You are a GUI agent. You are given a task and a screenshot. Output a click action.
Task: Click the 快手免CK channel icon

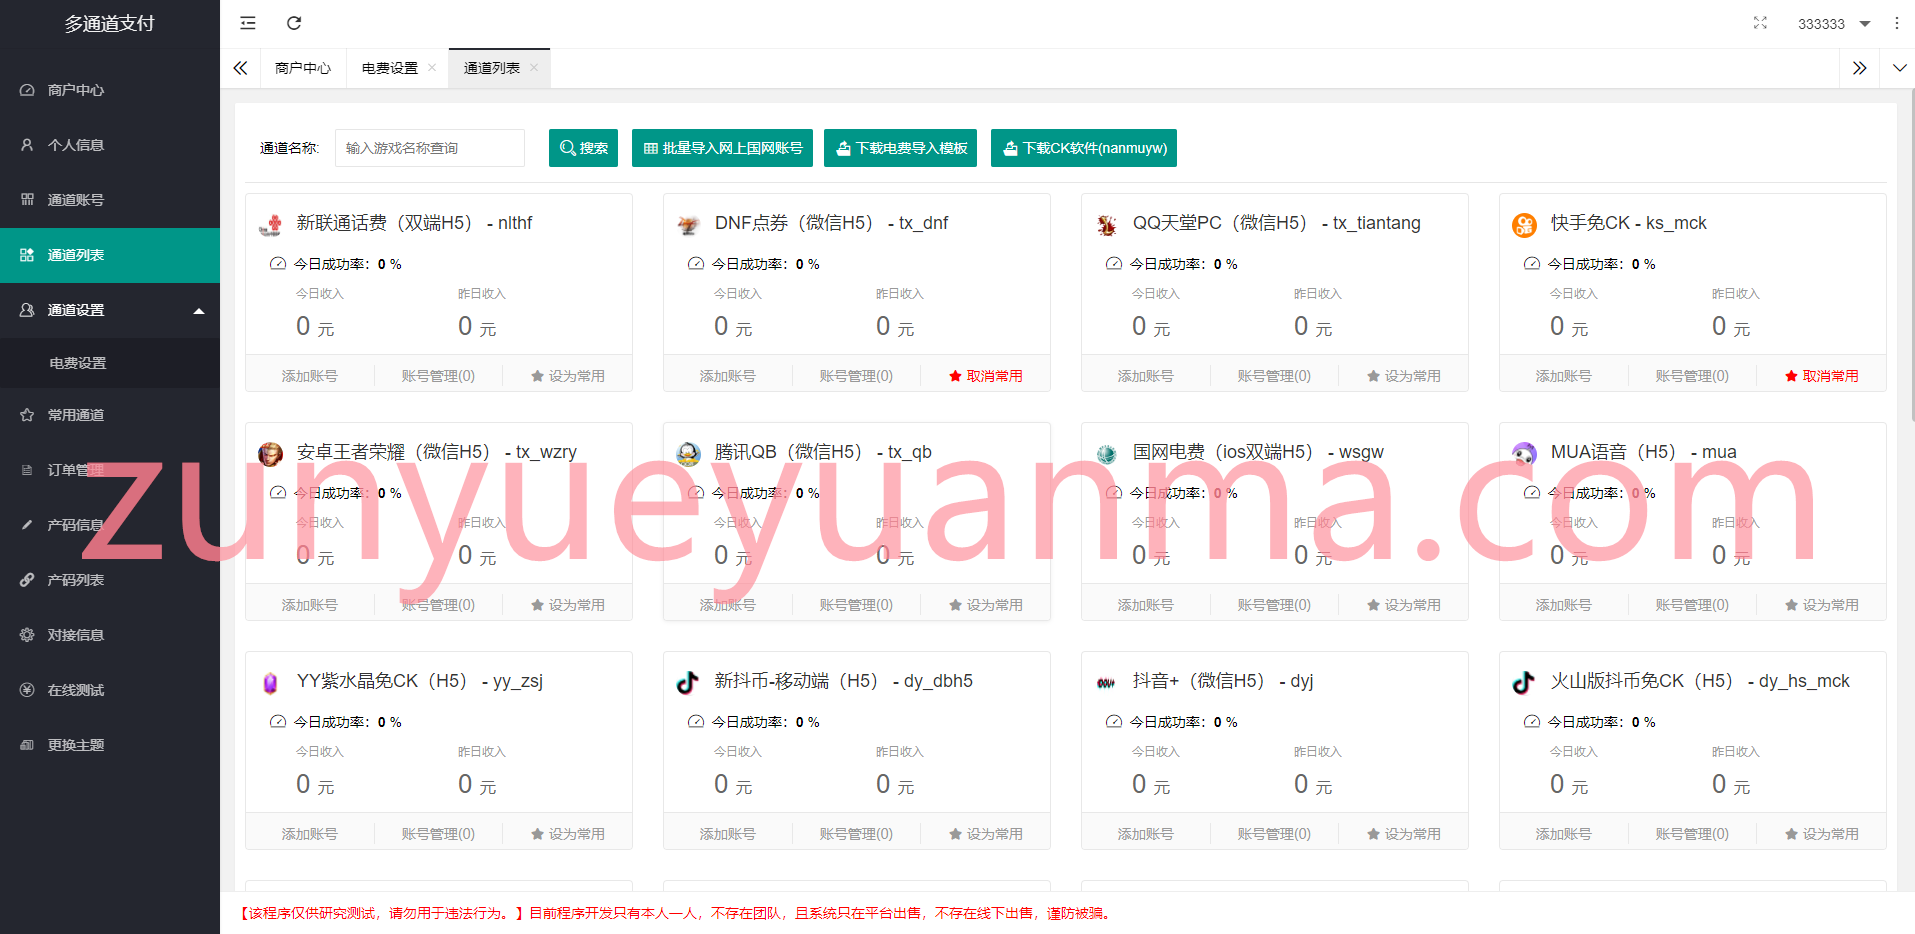click(1525, 225)
